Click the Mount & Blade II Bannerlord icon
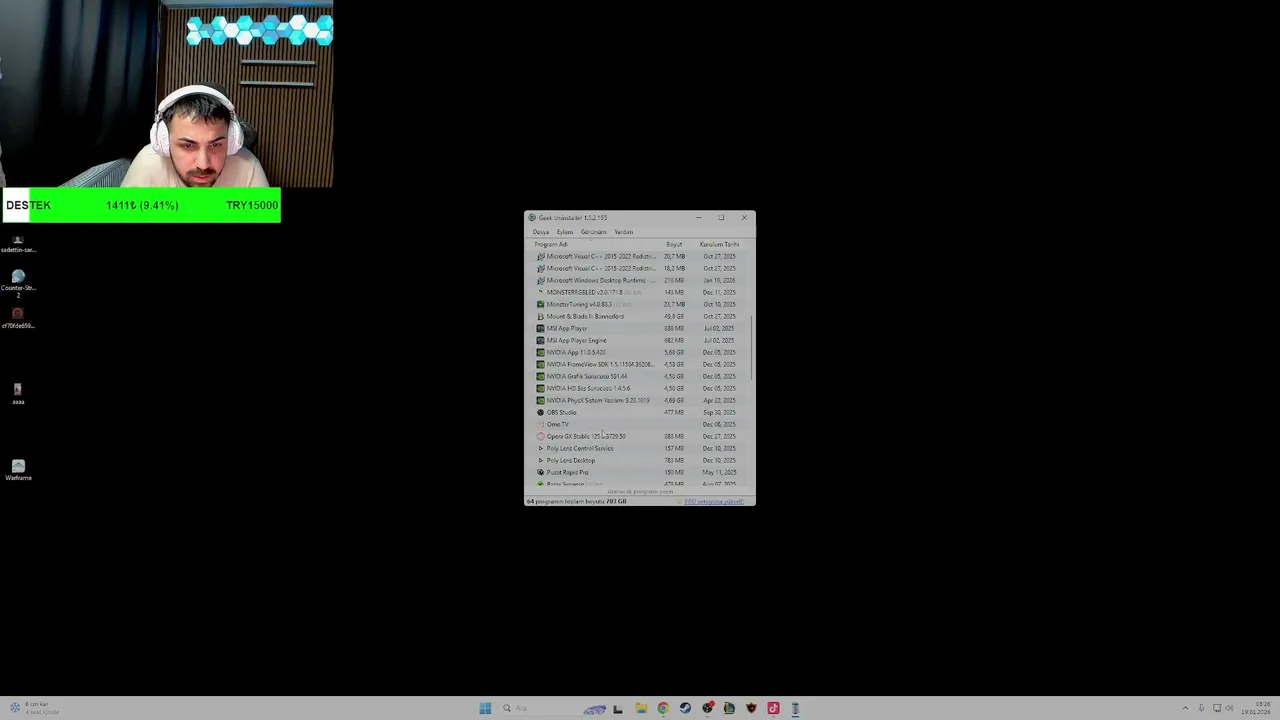 (541, 316)
